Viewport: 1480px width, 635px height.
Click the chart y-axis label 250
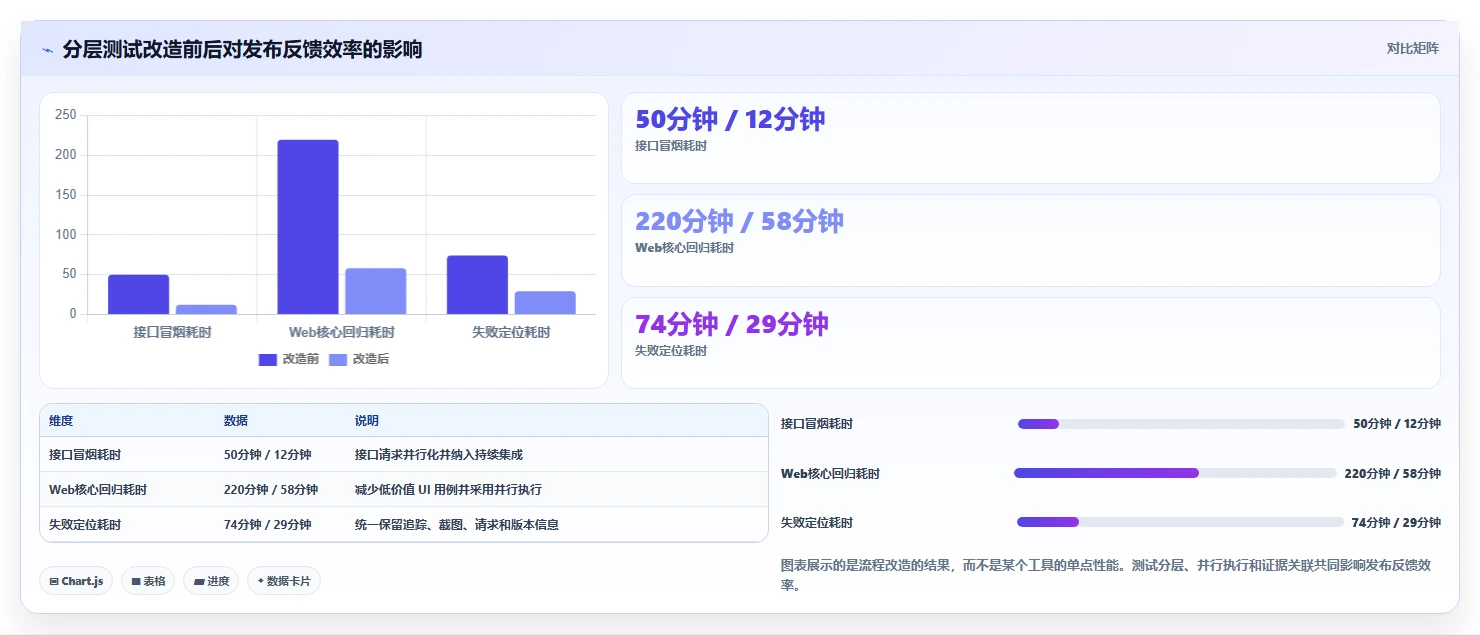tap(66, 115)
